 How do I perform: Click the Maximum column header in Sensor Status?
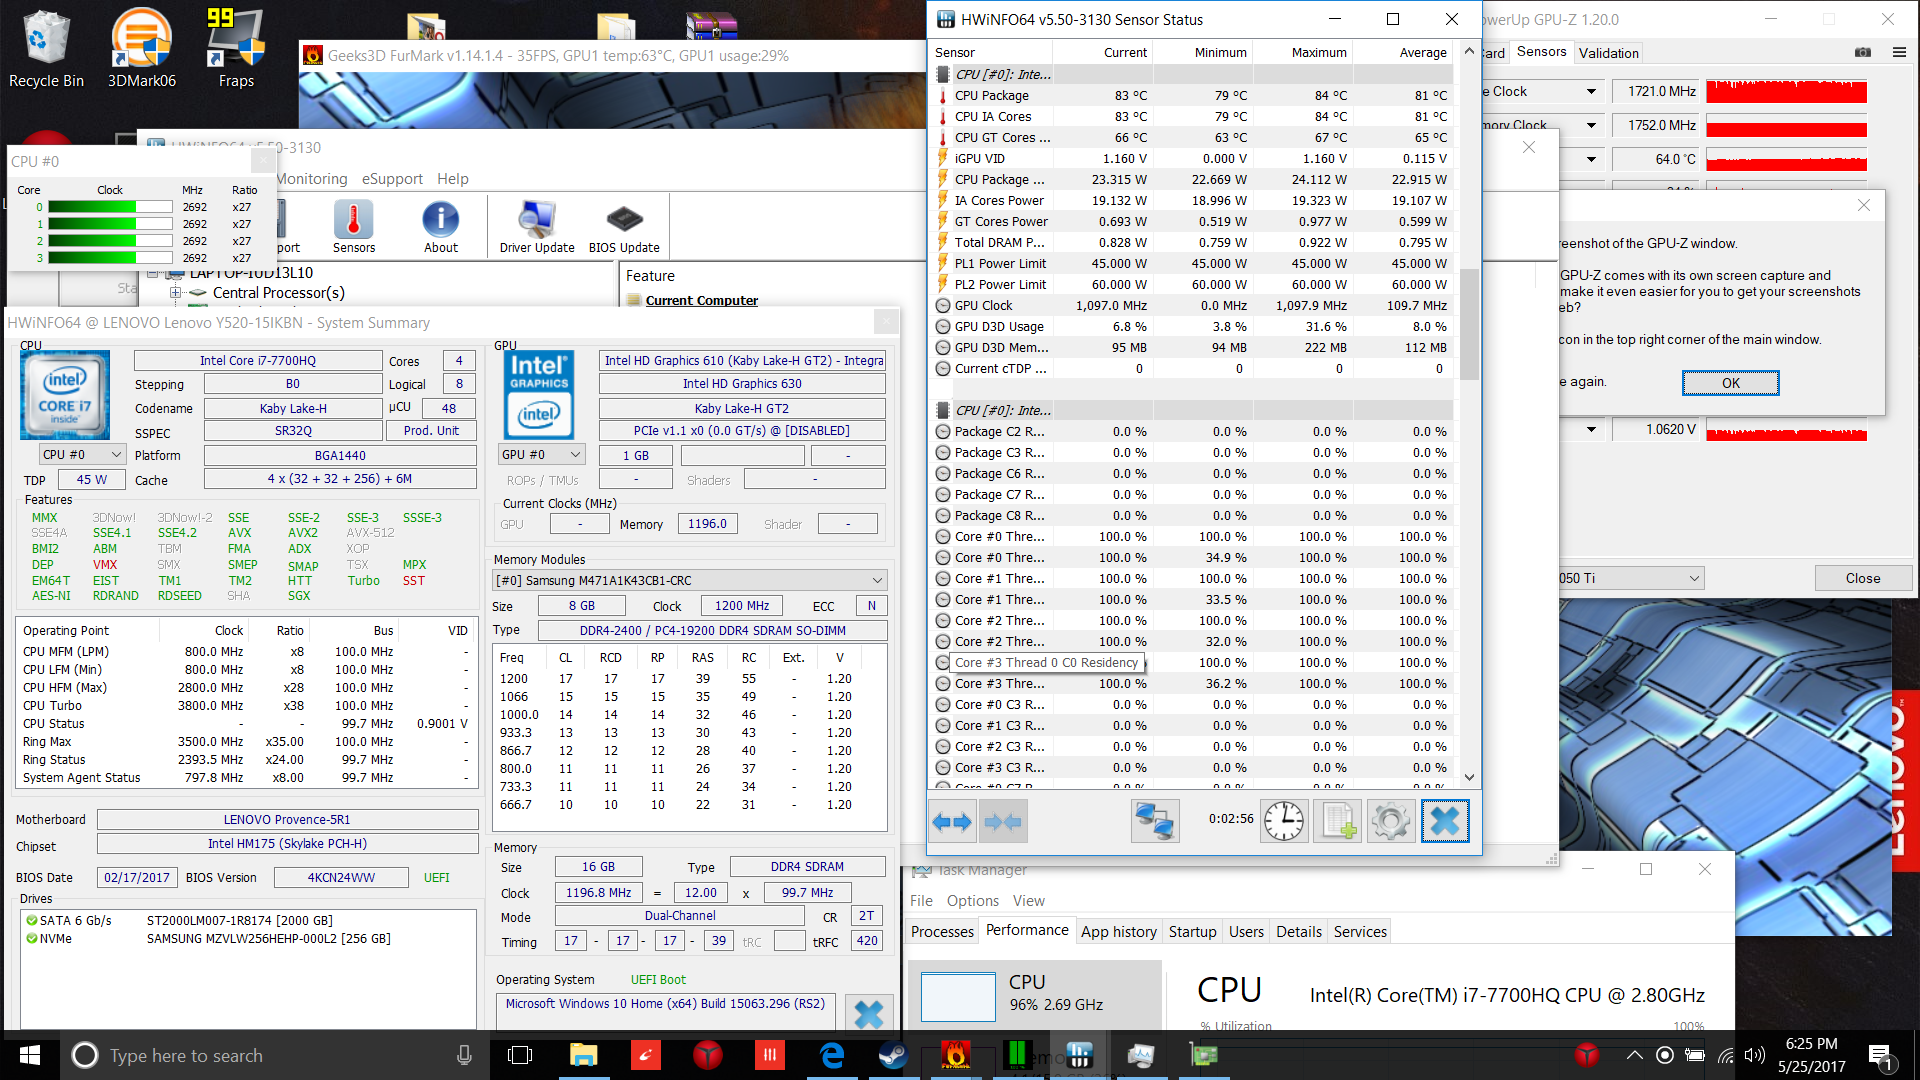pos(1303,53)
